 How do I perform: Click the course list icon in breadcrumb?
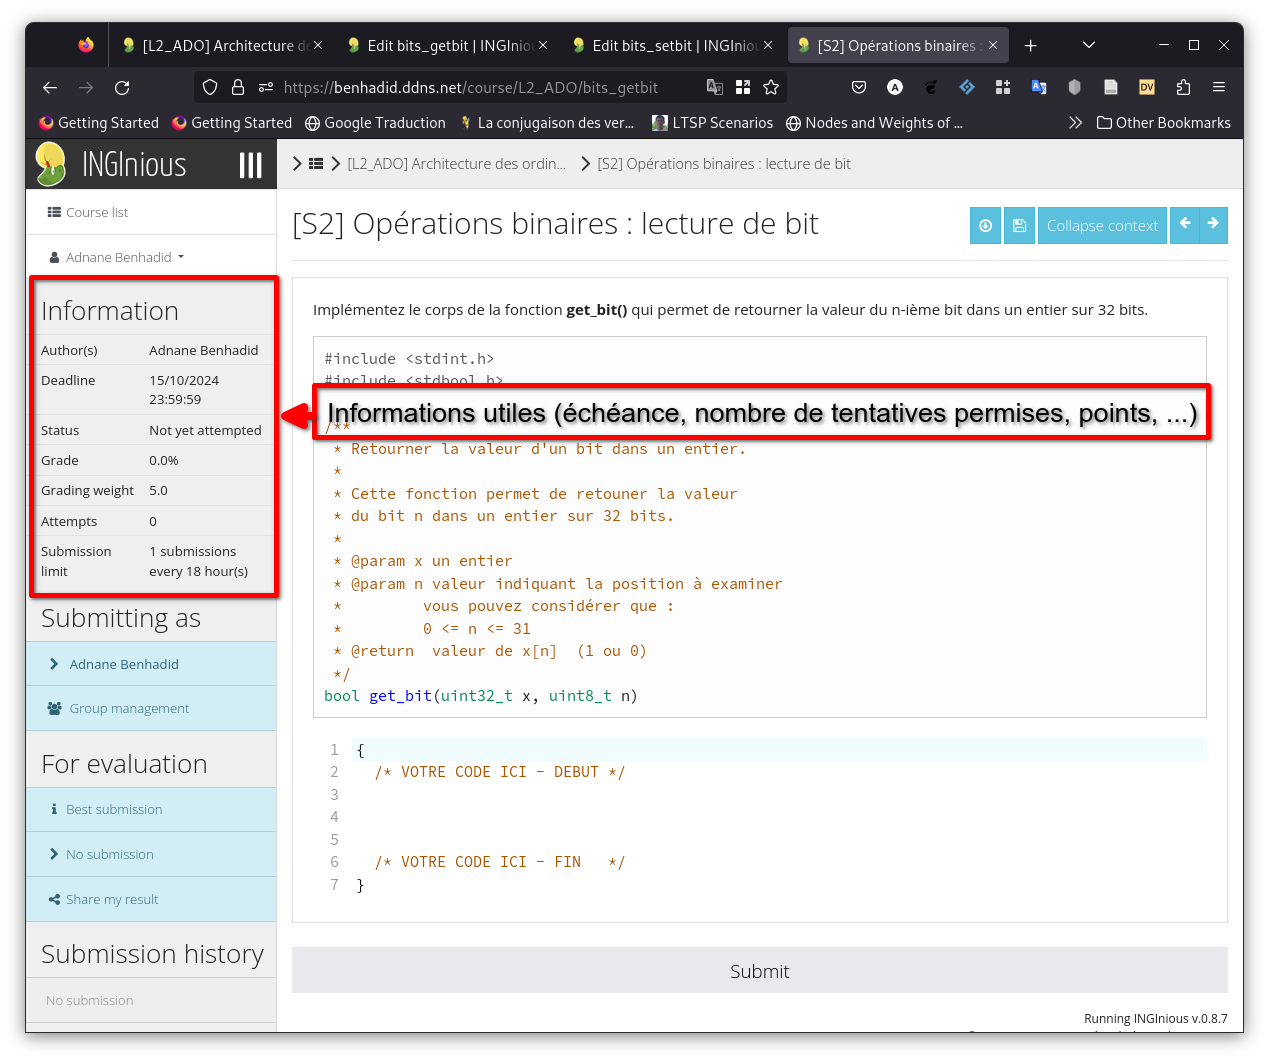[x=316, y=164]
